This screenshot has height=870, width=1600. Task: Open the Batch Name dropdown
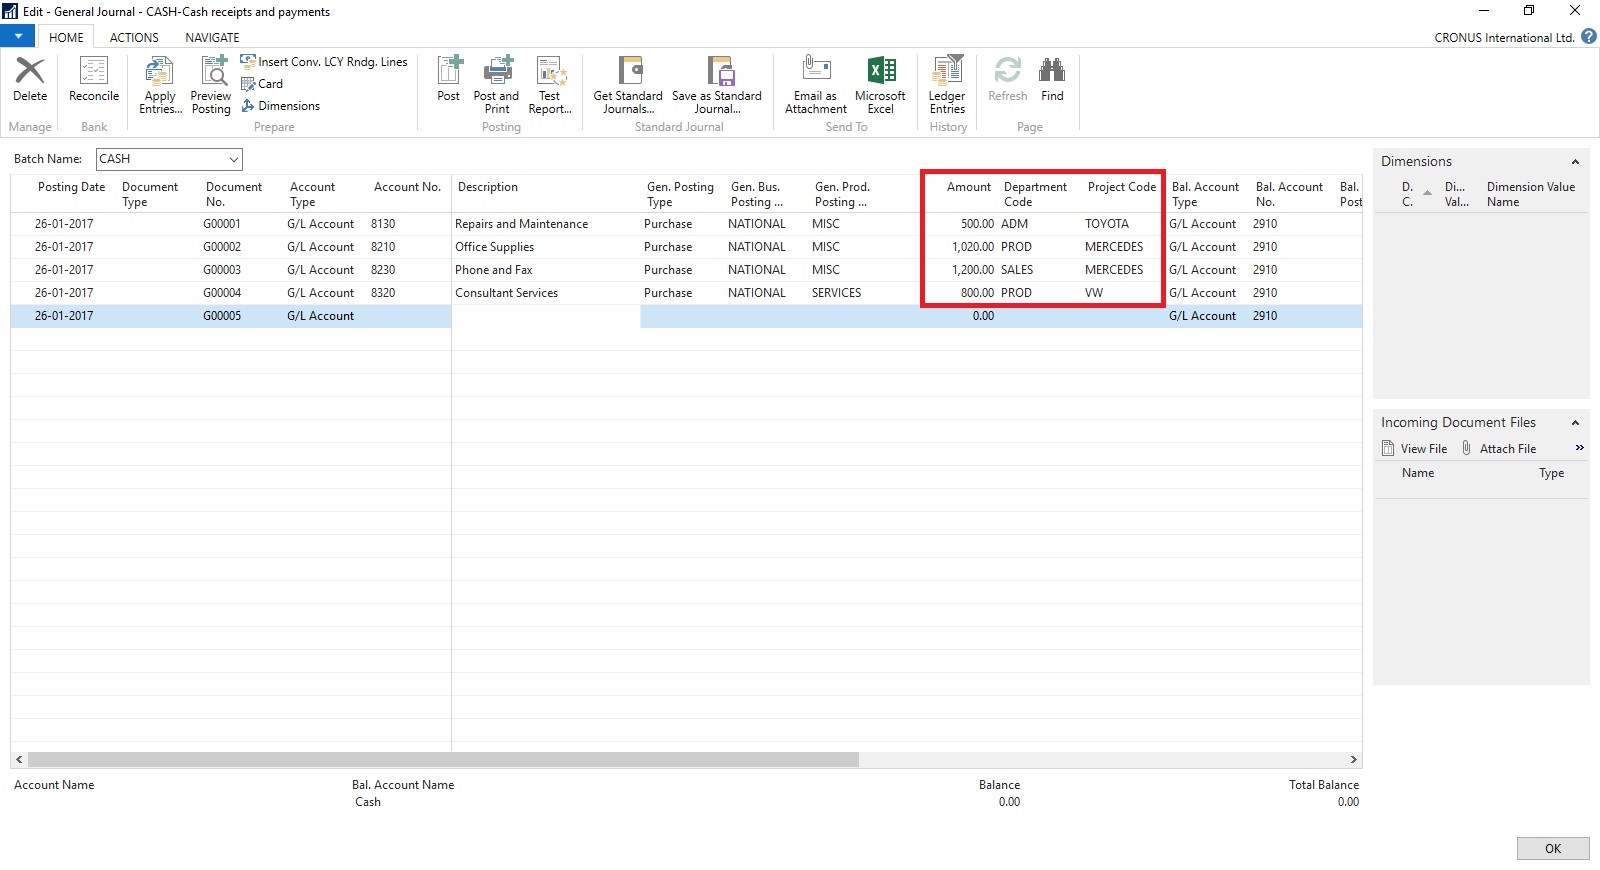233,159
